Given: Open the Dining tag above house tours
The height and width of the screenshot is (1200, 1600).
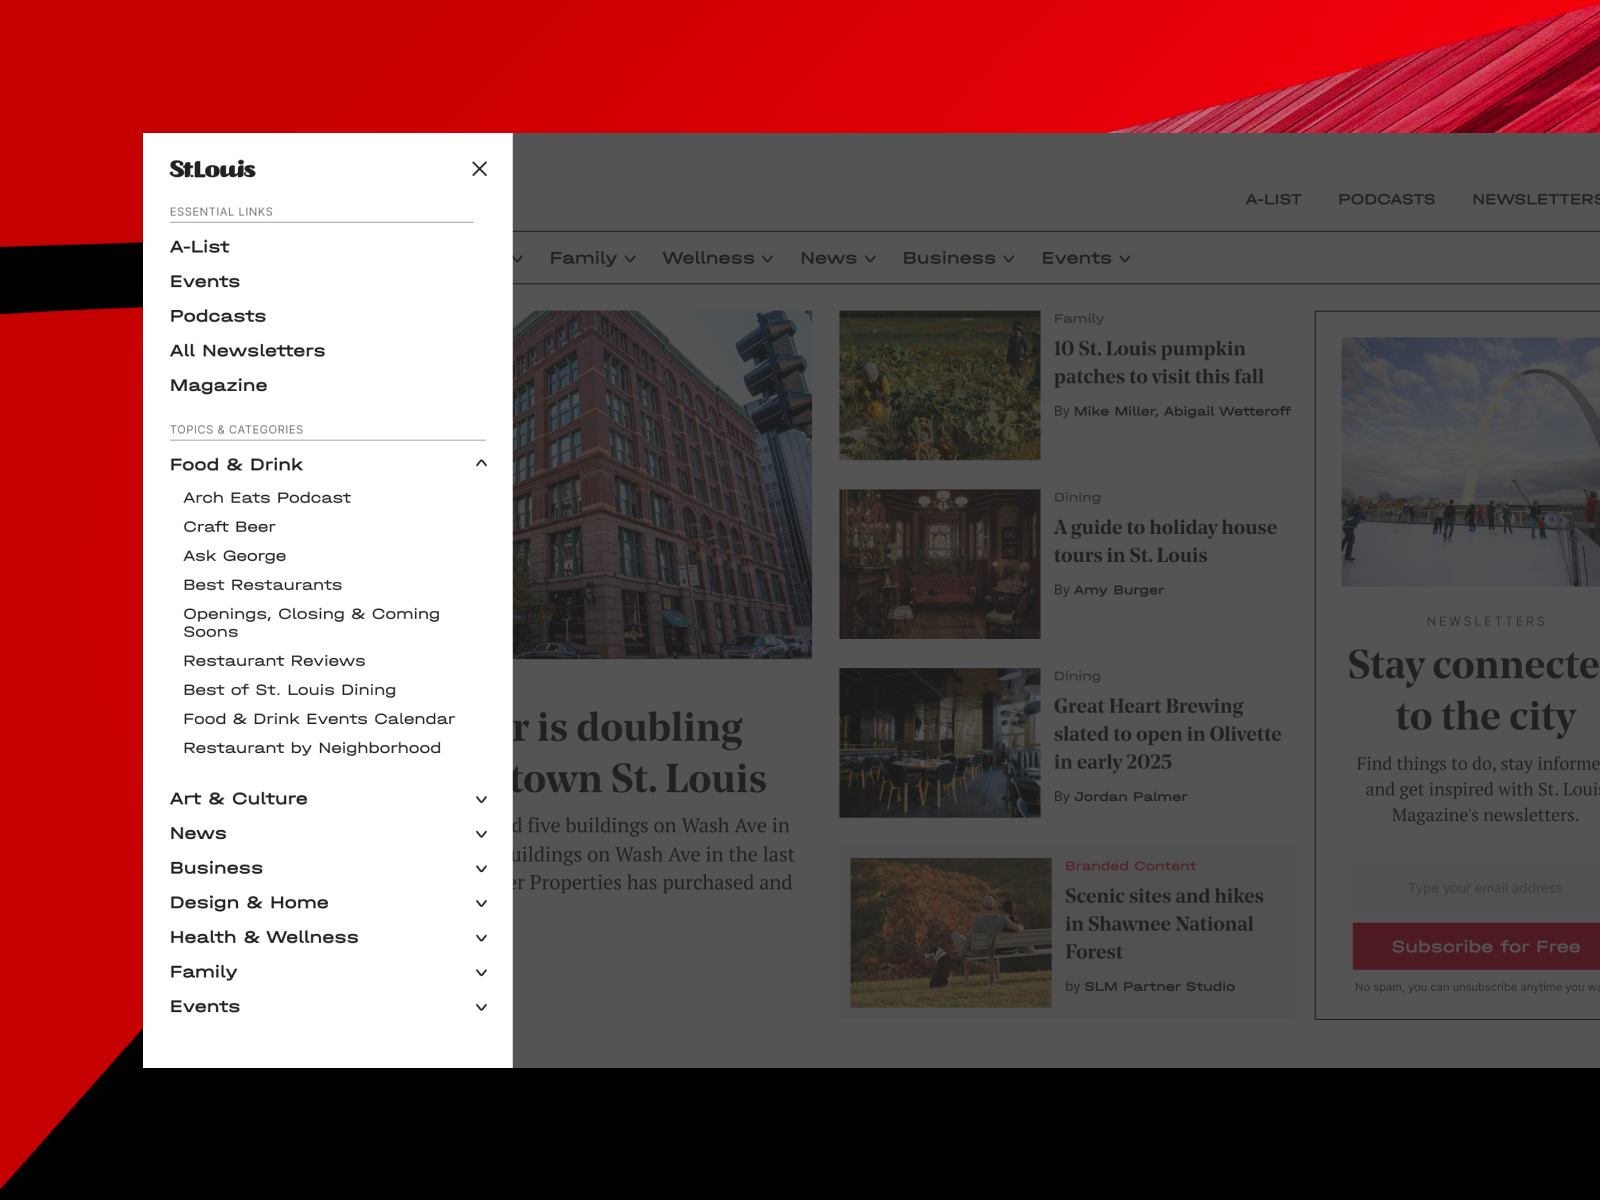Looking at the screenshot, I should [x=1077, y=498].
